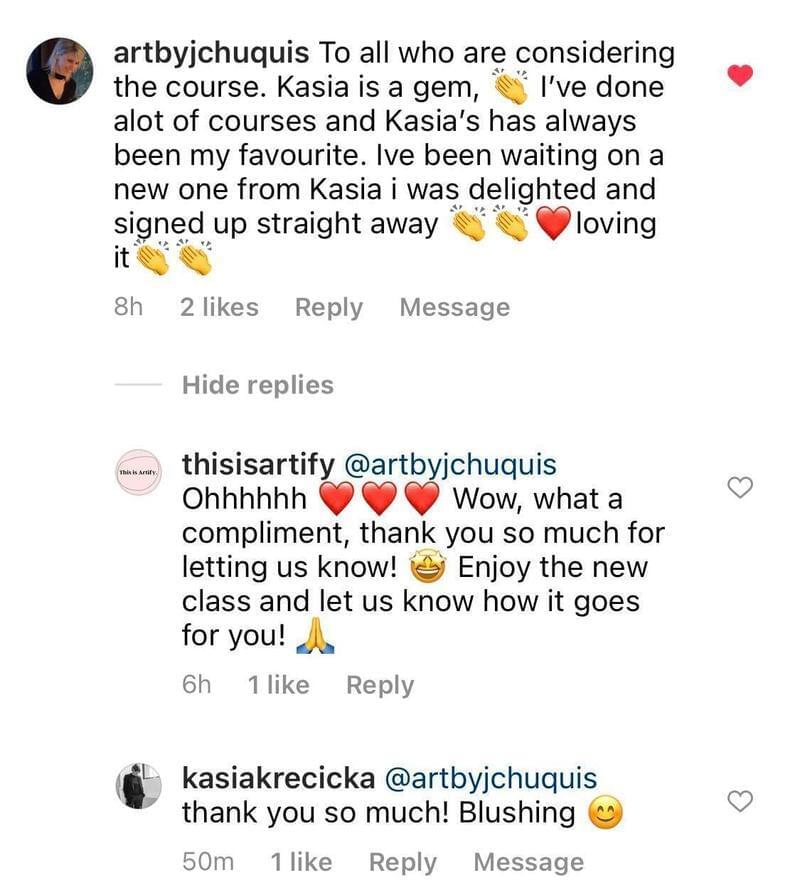Open kasiakrecicka profile avatar

(x=139, y=785)
